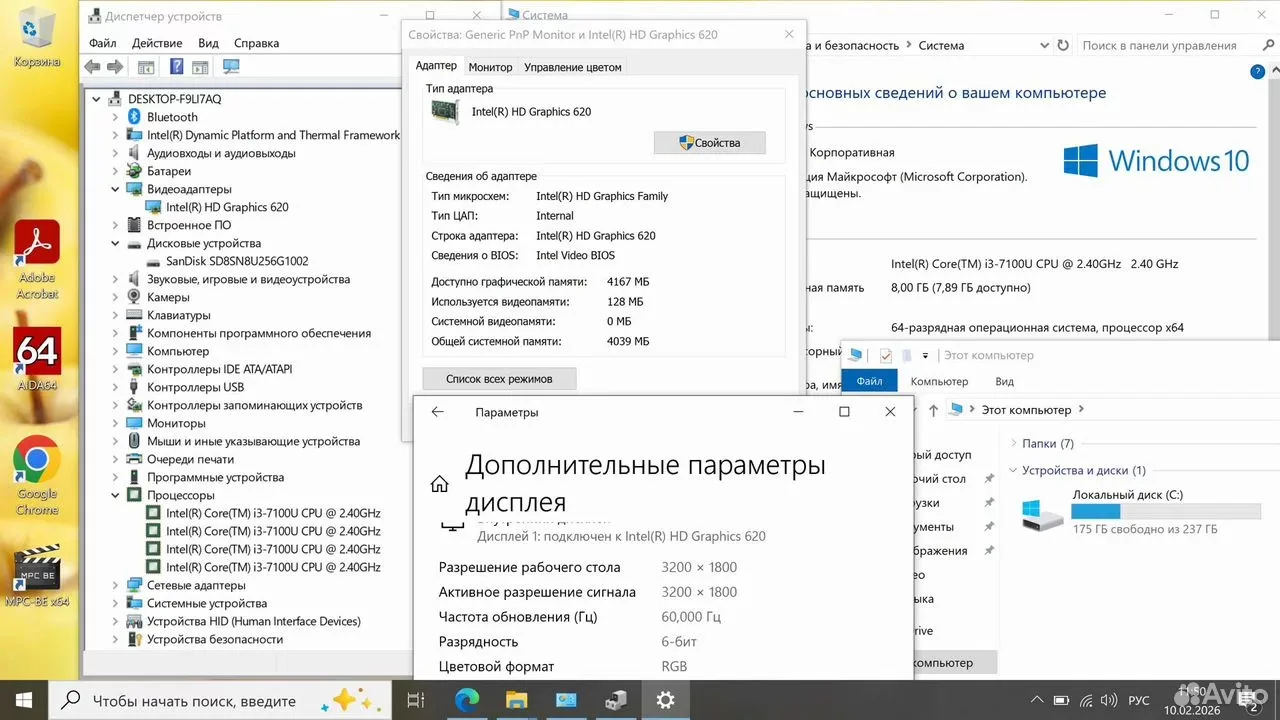Click the Windows Start button

[x=23, y=699]
